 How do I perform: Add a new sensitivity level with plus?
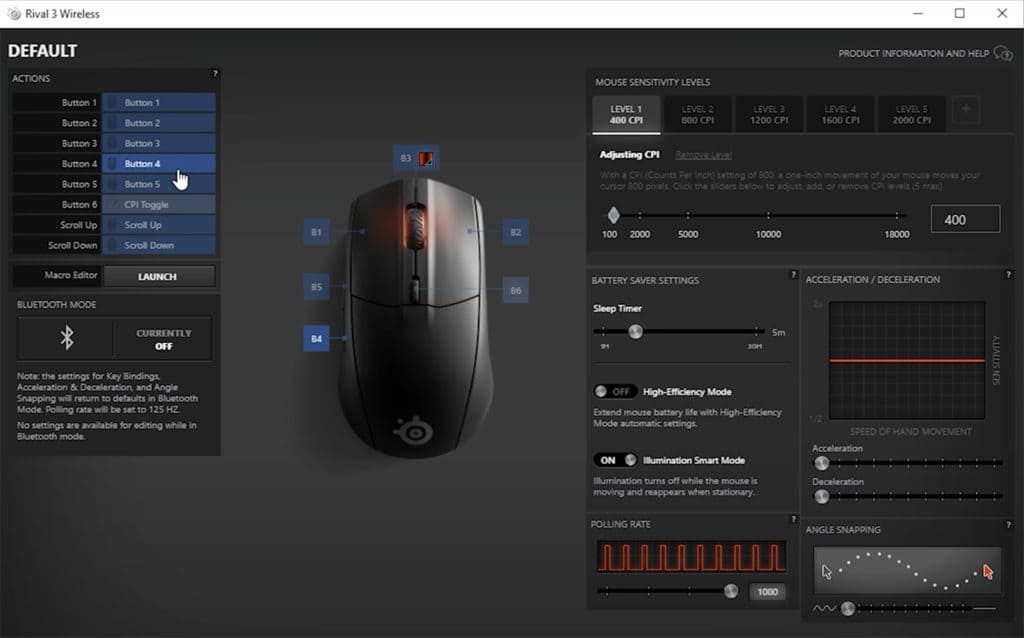point(966,109)
